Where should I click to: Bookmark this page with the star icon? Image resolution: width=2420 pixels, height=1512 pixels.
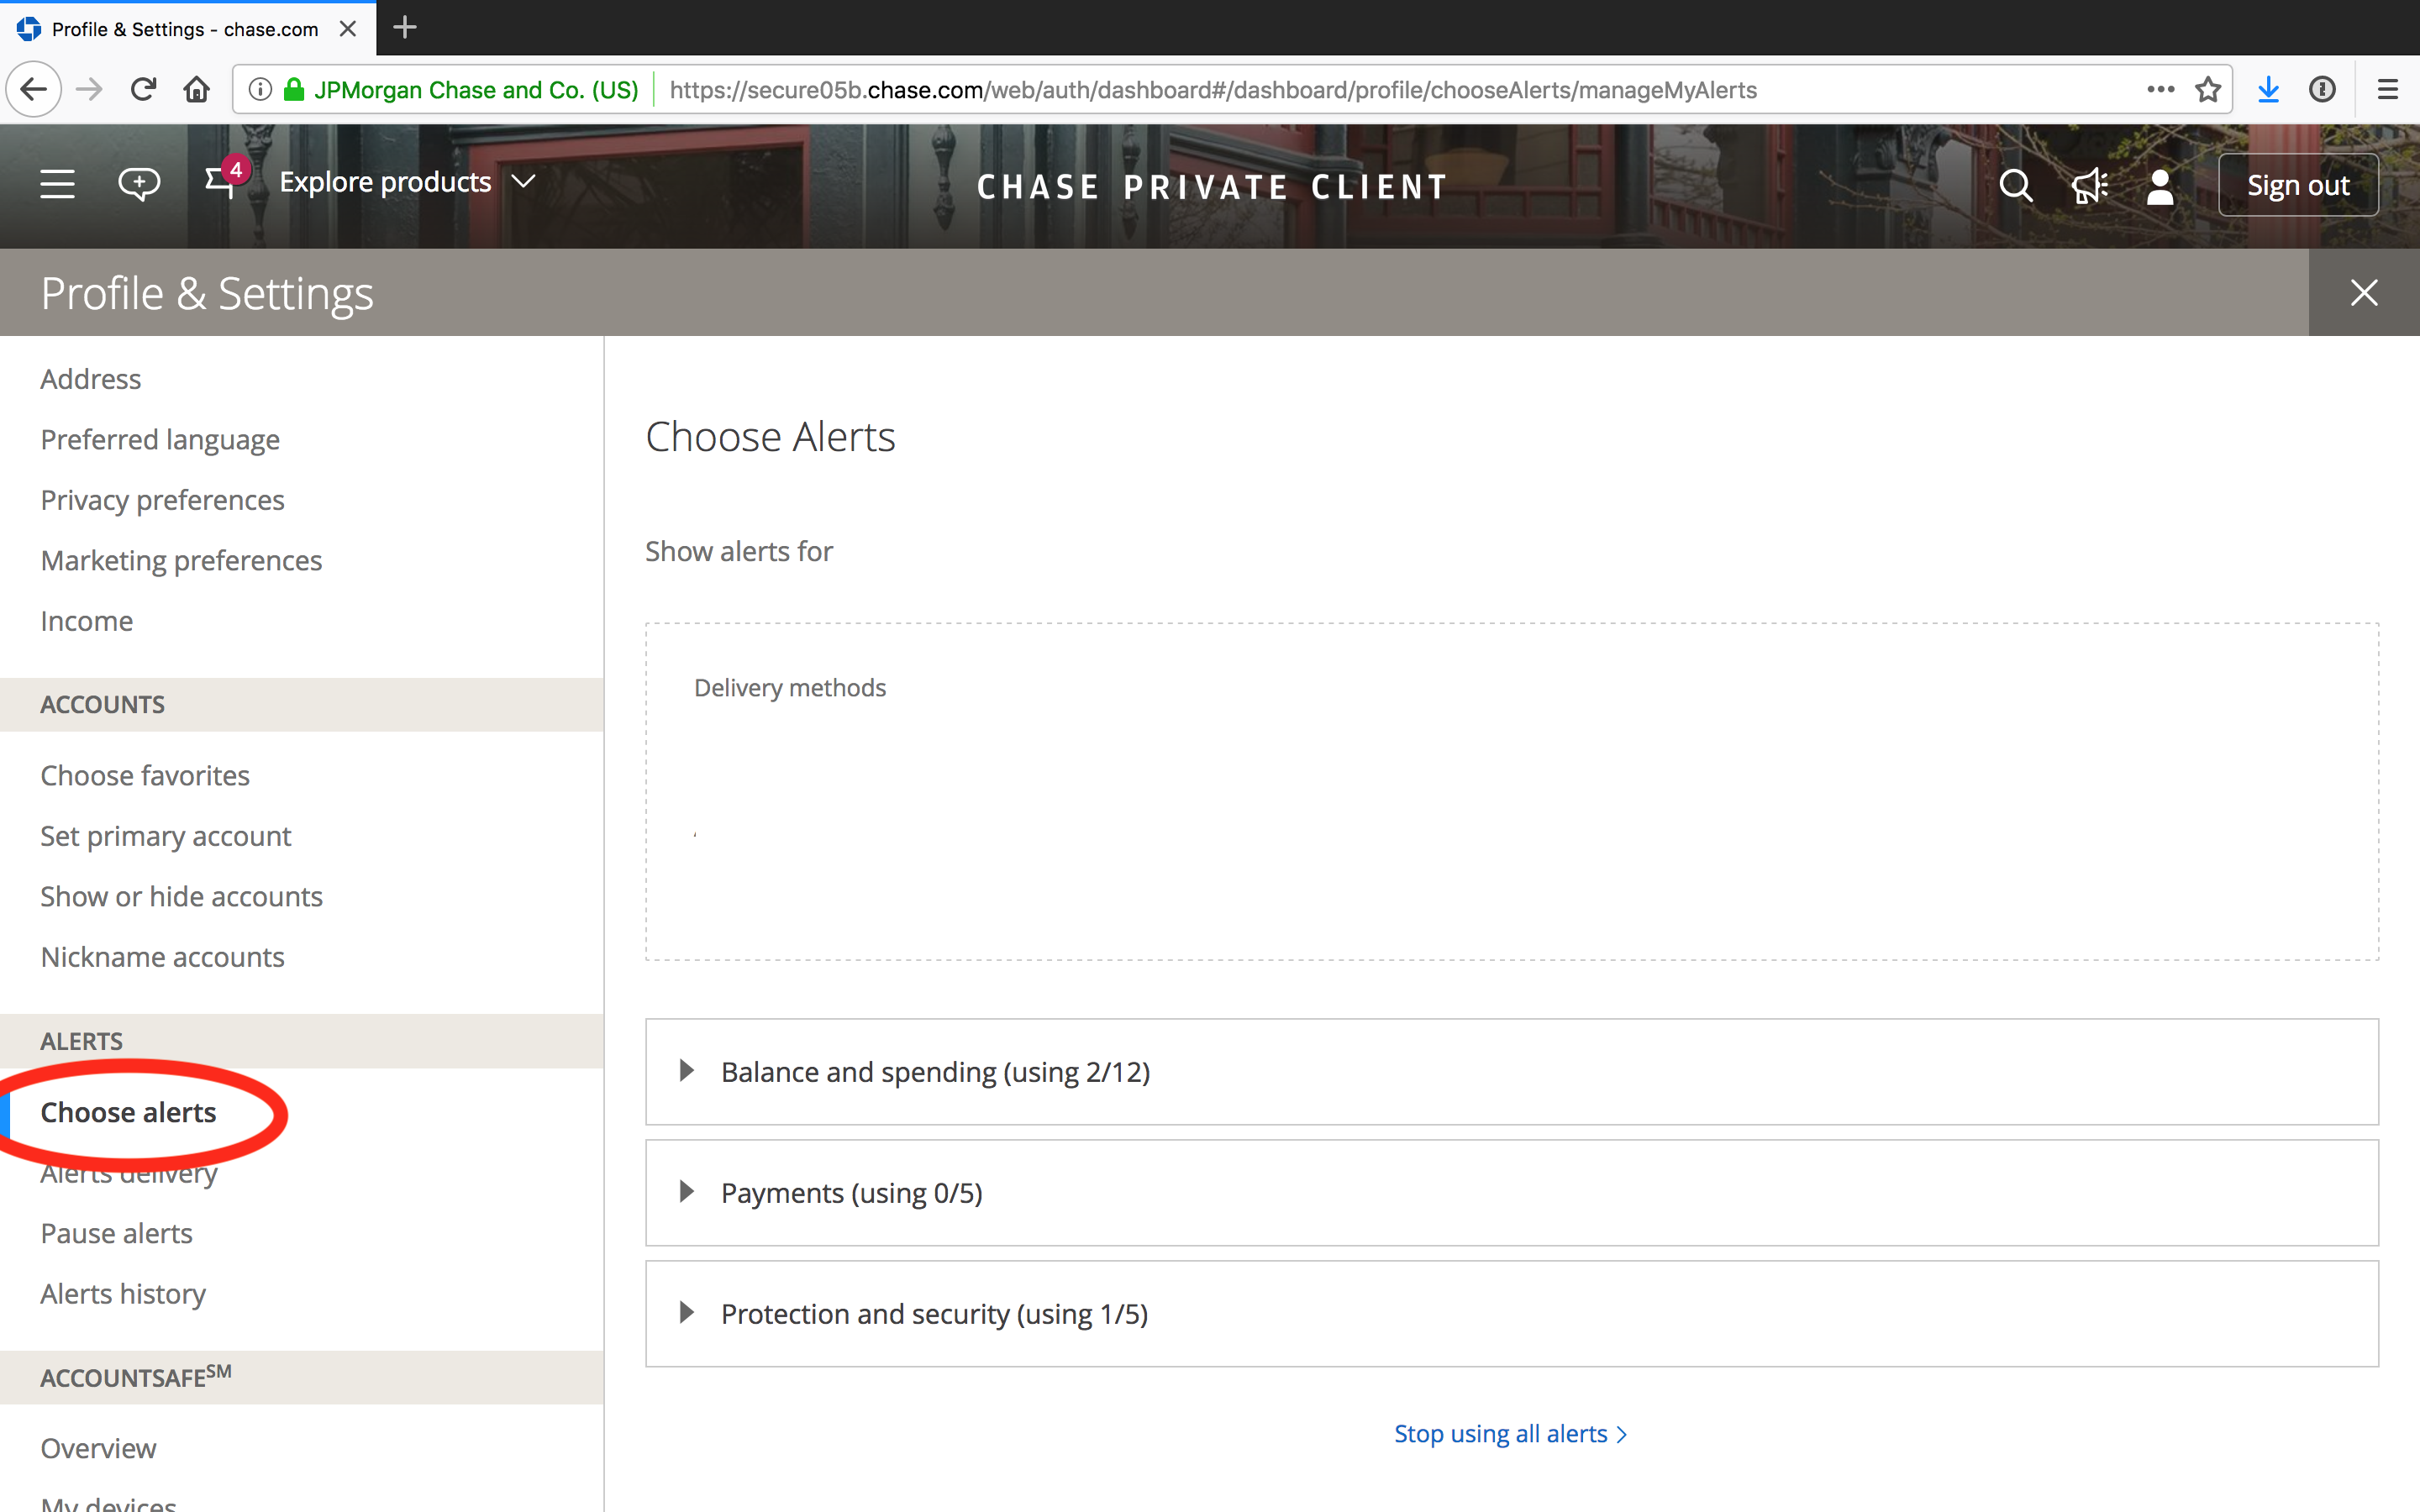[x=2208, y=90]
